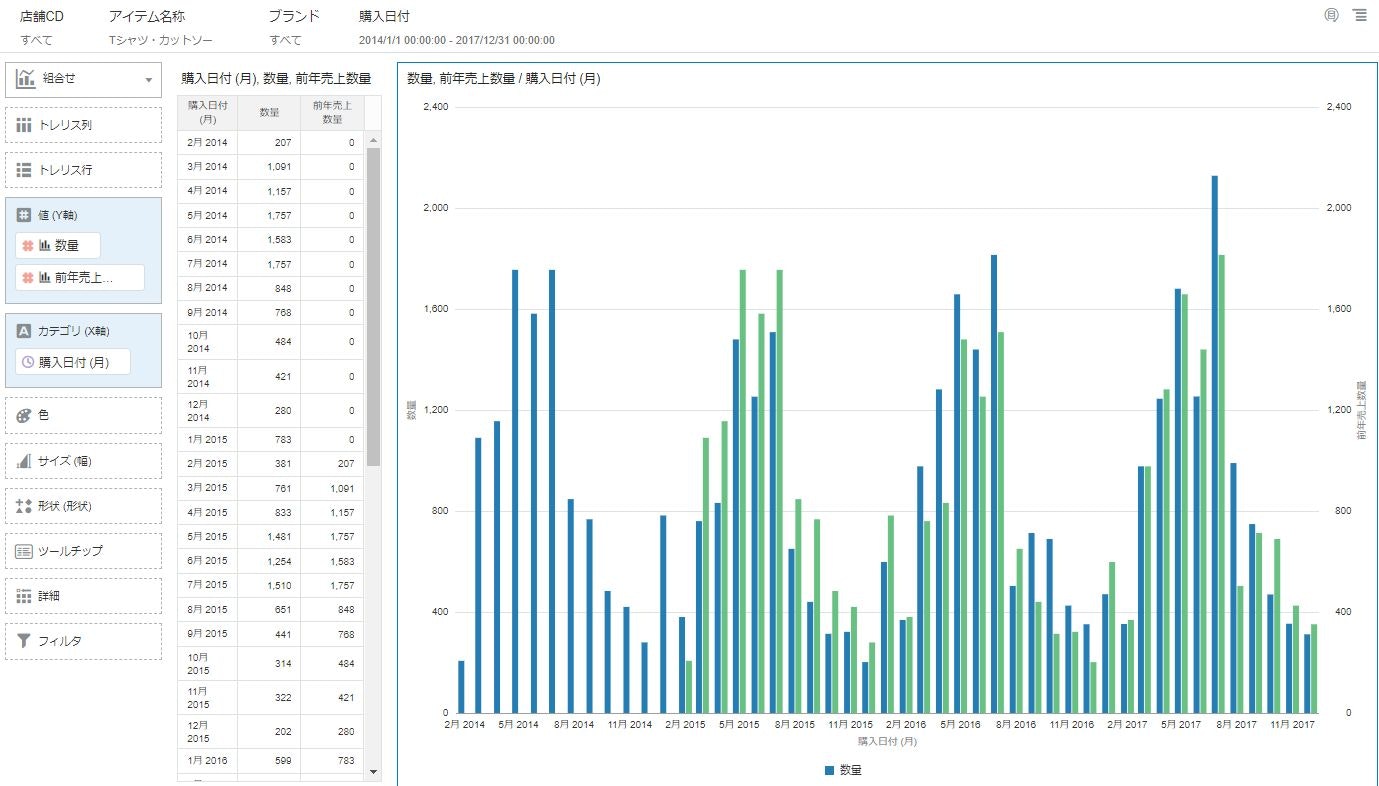
Task: Click quantity 202 in 12月 2015 row
Action: click(x=282, y=732)
